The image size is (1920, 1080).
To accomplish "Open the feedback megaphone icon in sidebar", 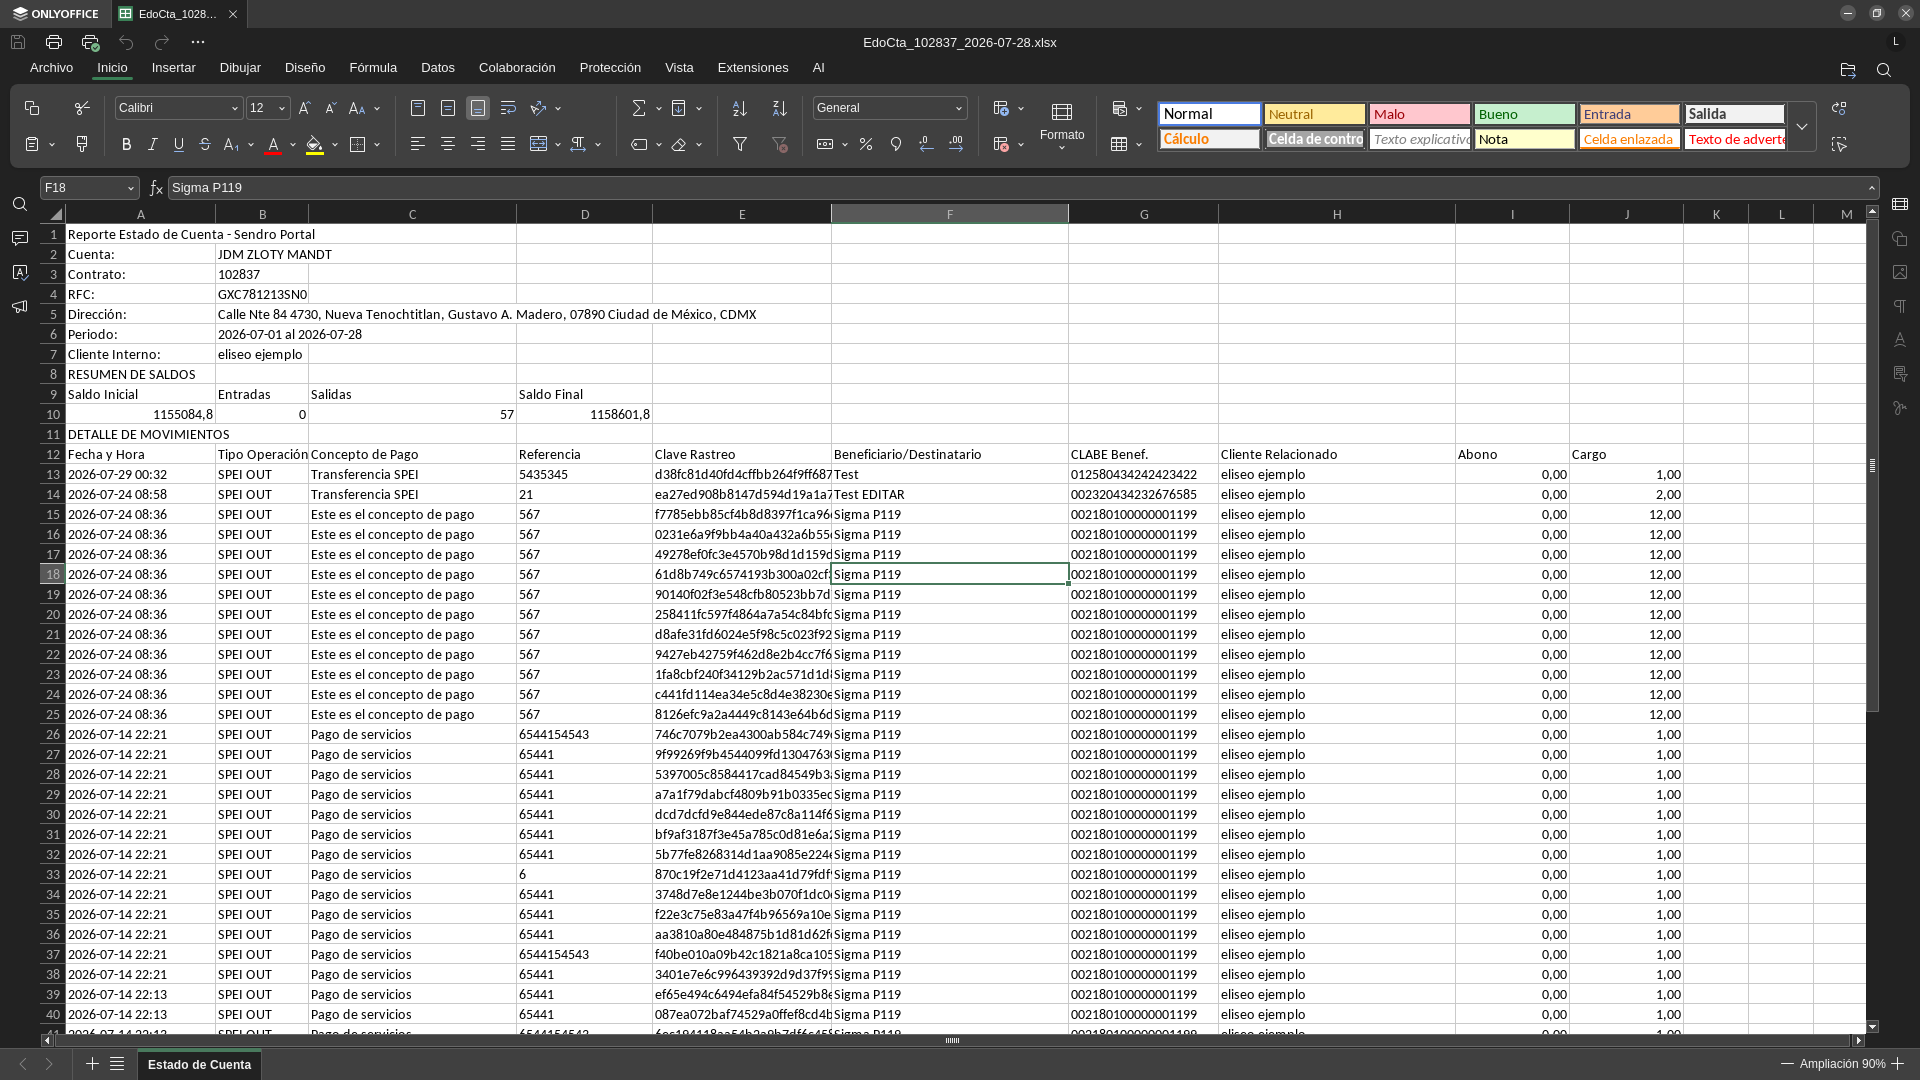I will coord(20,306).
